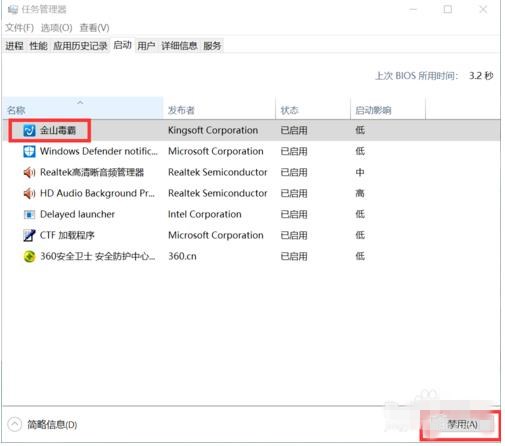This screenshot has height=446, width=505.
Task: Click the 3.2 秒 BIOS time value
Action: [481, 76]
